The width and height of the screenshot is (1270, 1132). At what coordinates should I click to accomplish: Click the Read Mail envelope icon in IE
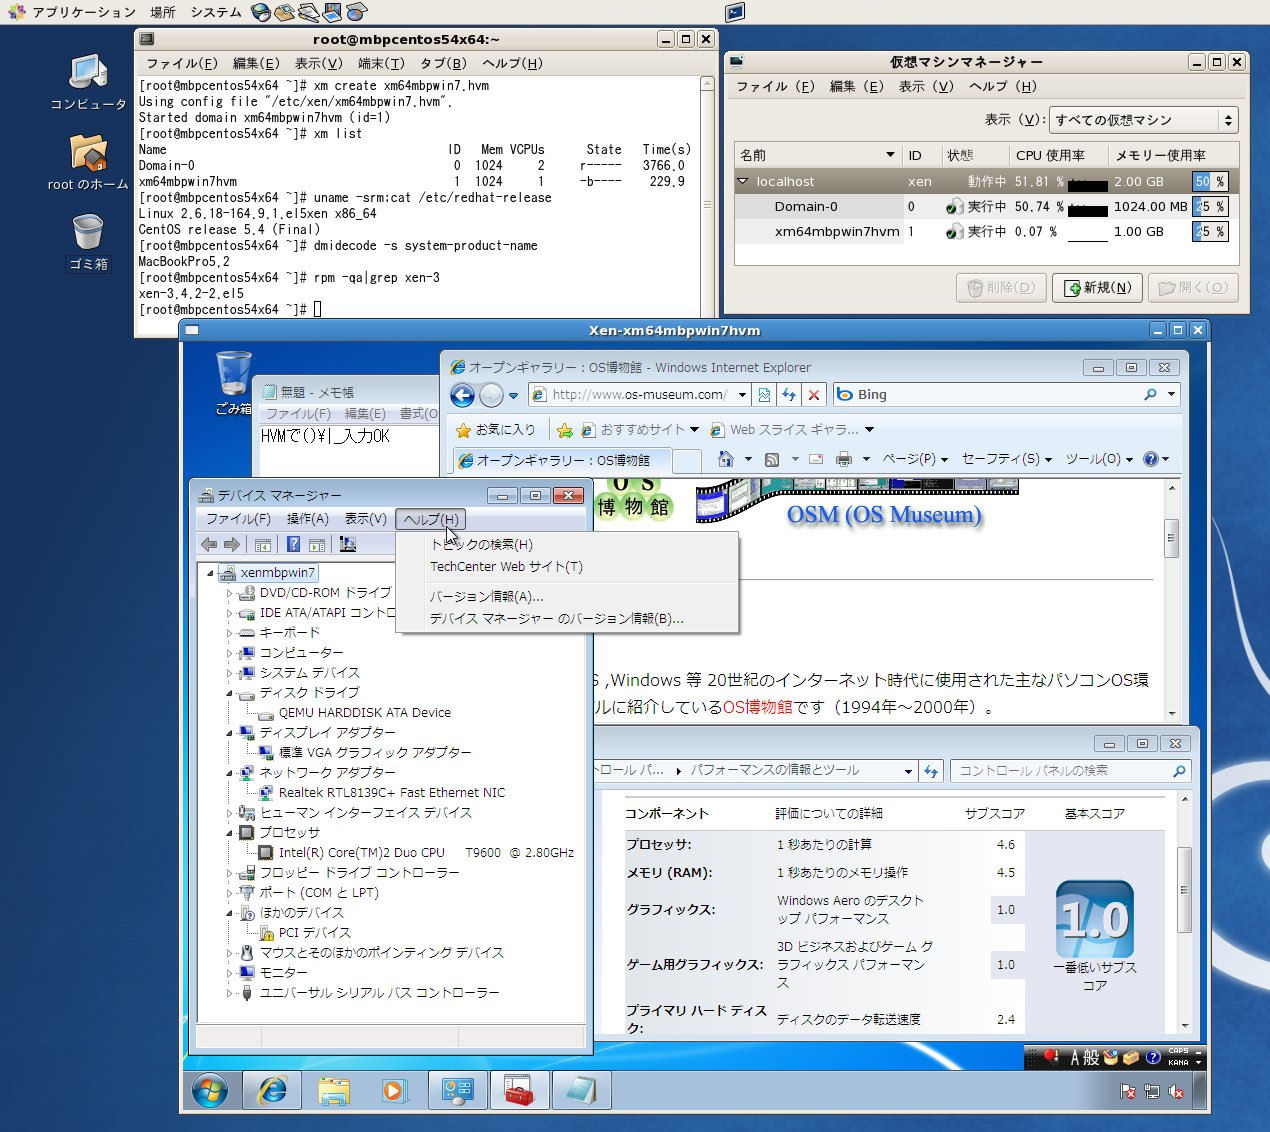(x=816, y=459)
